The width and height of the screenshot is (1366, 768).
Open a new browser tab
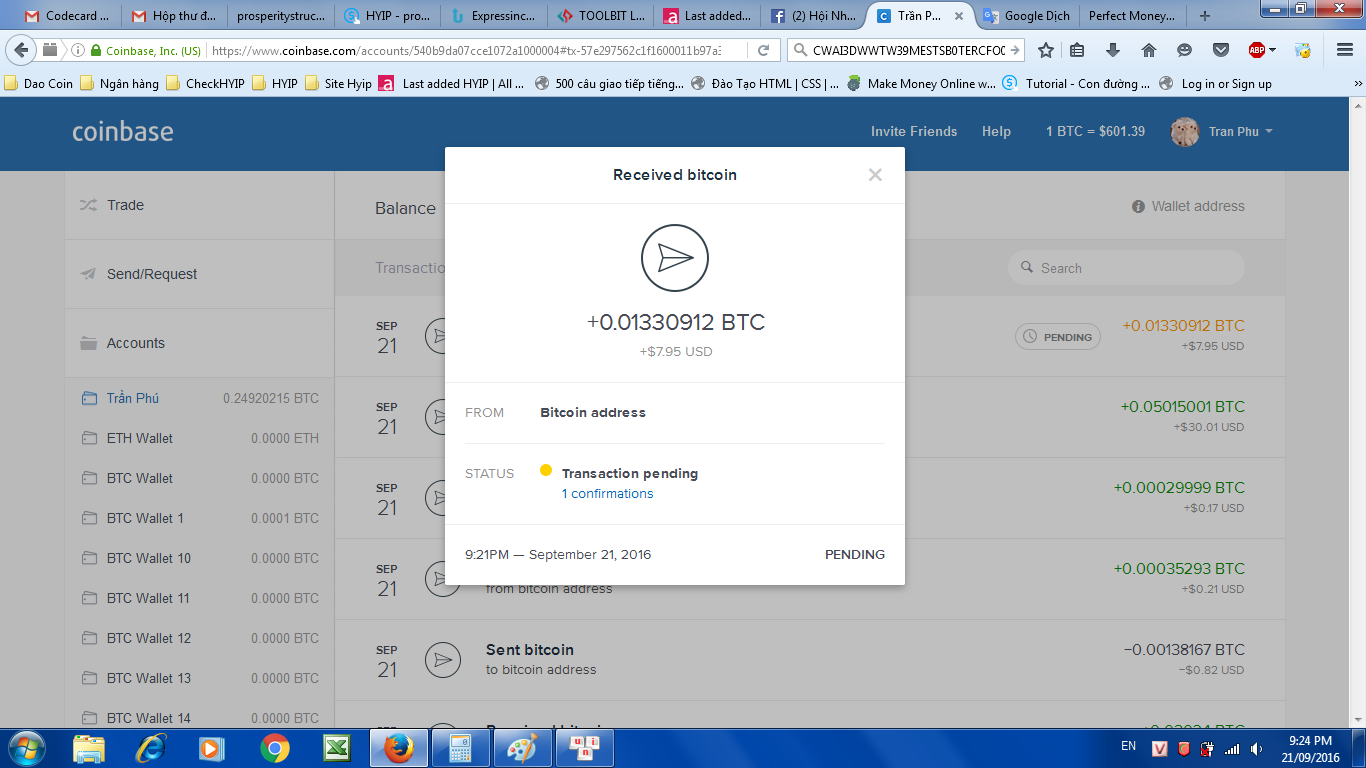pos(1204,16)
